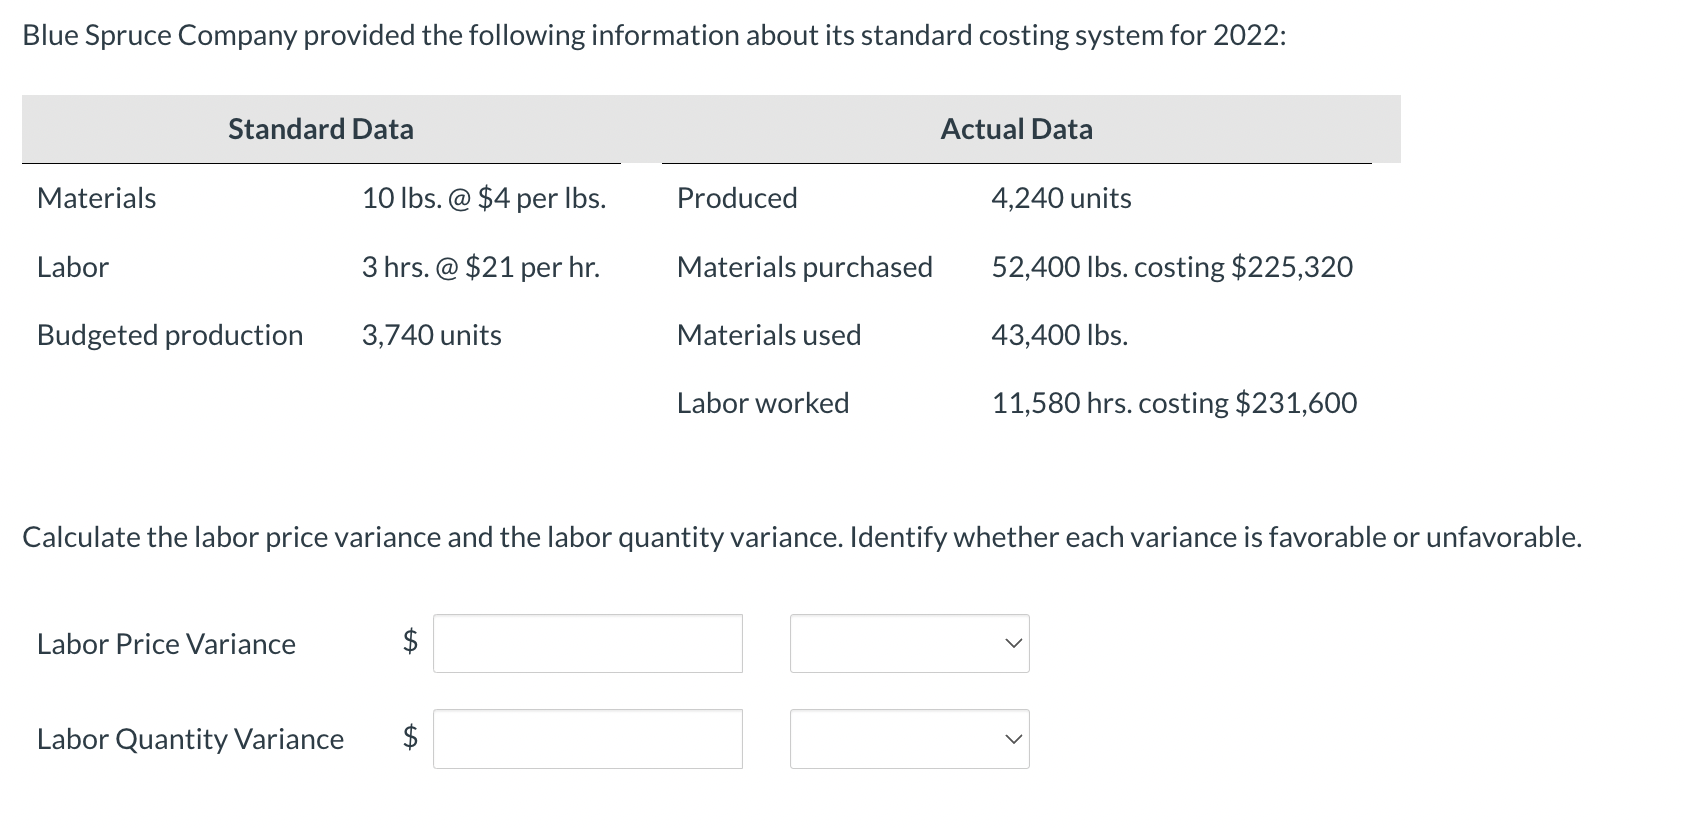The width and height of the screenshot is (1684, 828).
Task: Click the Blue Spruce Company intro sentence
Action: point(655,36)
